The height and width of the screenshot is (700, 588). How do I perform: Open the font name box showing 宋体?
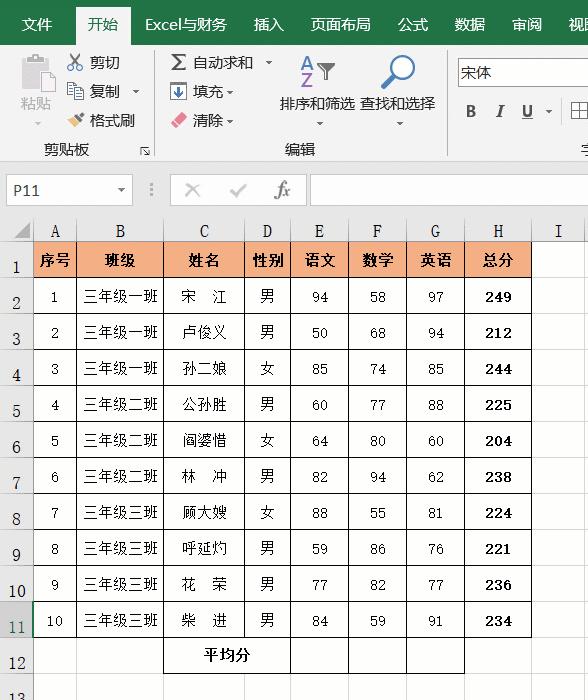[523, 72]
